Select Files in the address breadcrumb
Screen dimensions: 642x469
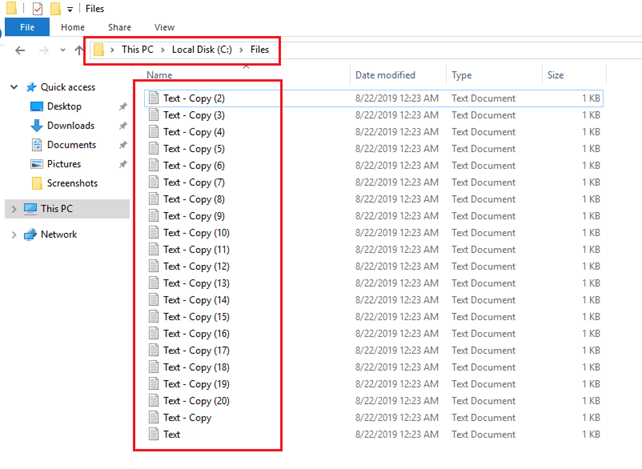pos(260,50)
